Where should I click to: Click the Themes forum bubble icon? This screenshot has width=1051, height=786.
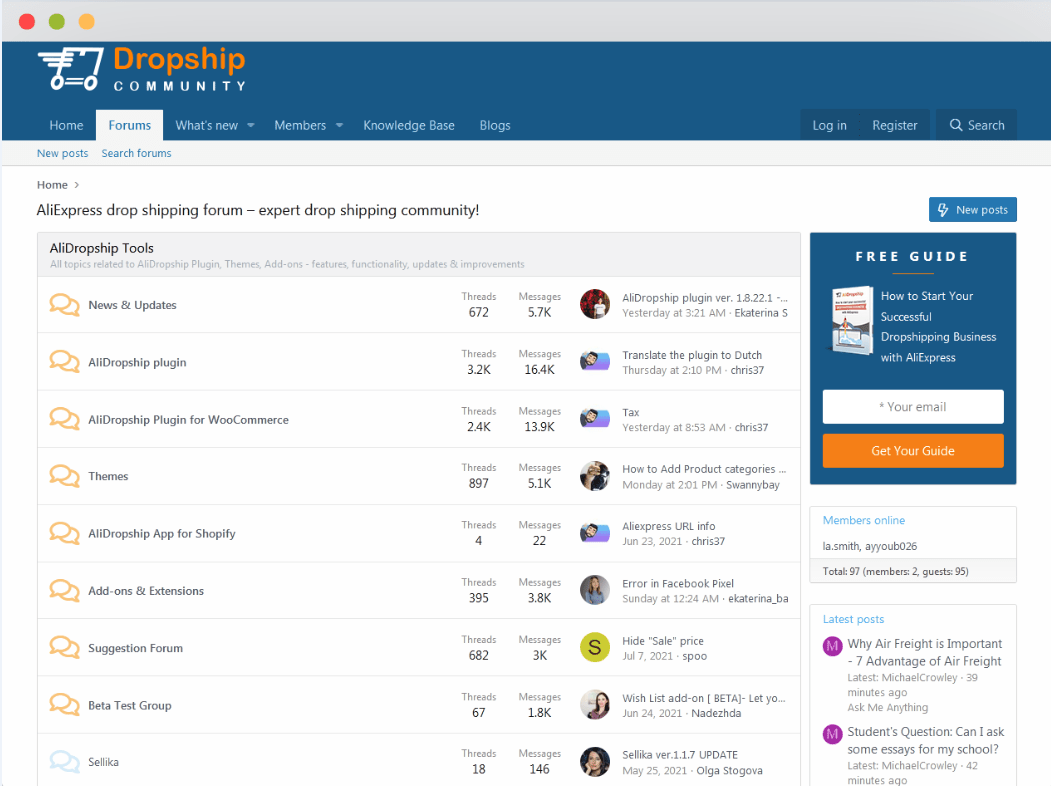point(64,476)
